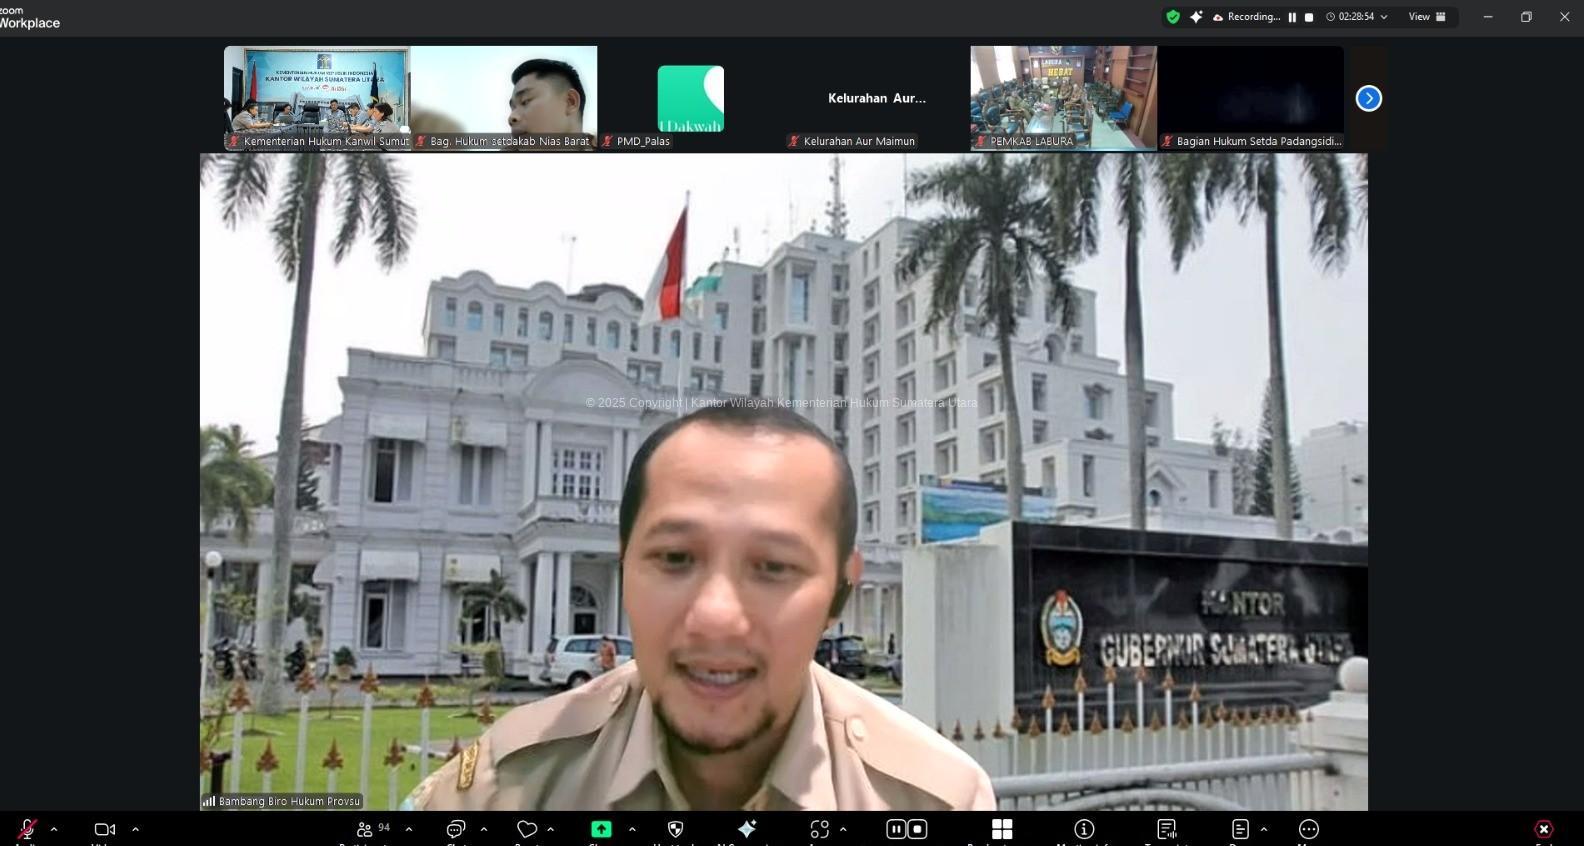
Task: Expand the video options arrow
Action: click(x=135, y=829)
